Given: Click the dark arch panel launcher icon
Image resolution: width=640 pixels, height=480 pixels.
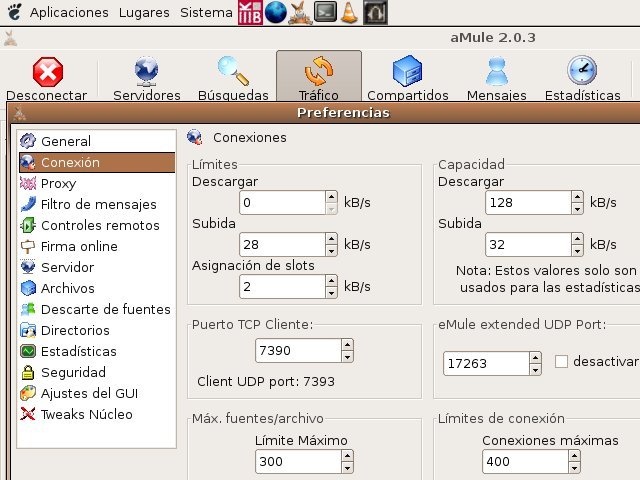Looking at the screenshot, I should pos(375,13).
